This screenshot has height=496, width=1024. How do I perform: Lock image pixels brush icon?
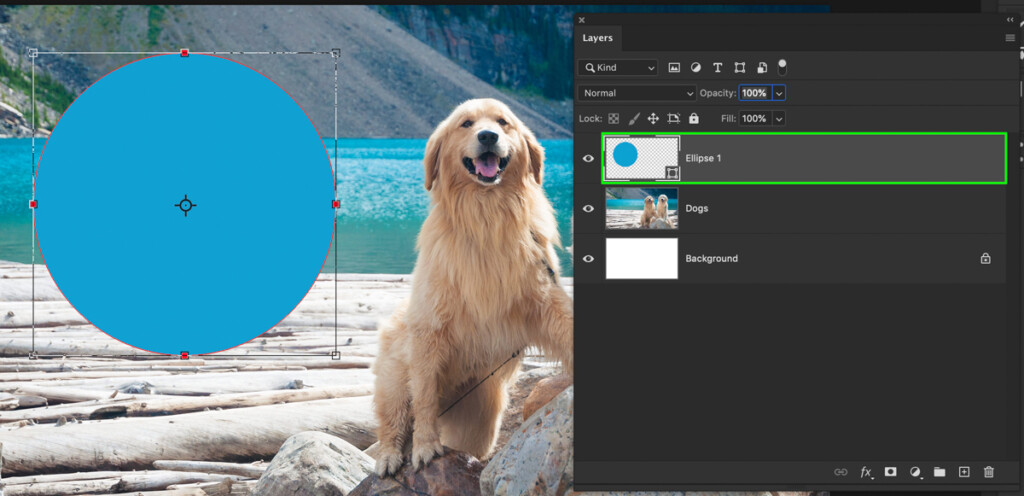(x=633, y=119)
